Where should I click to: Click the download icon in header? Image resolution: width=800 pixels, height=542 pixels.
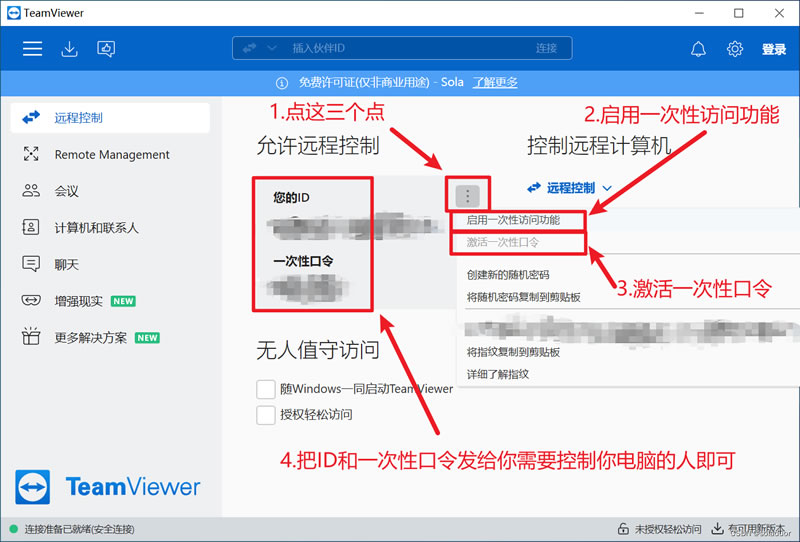coord(69,49)
